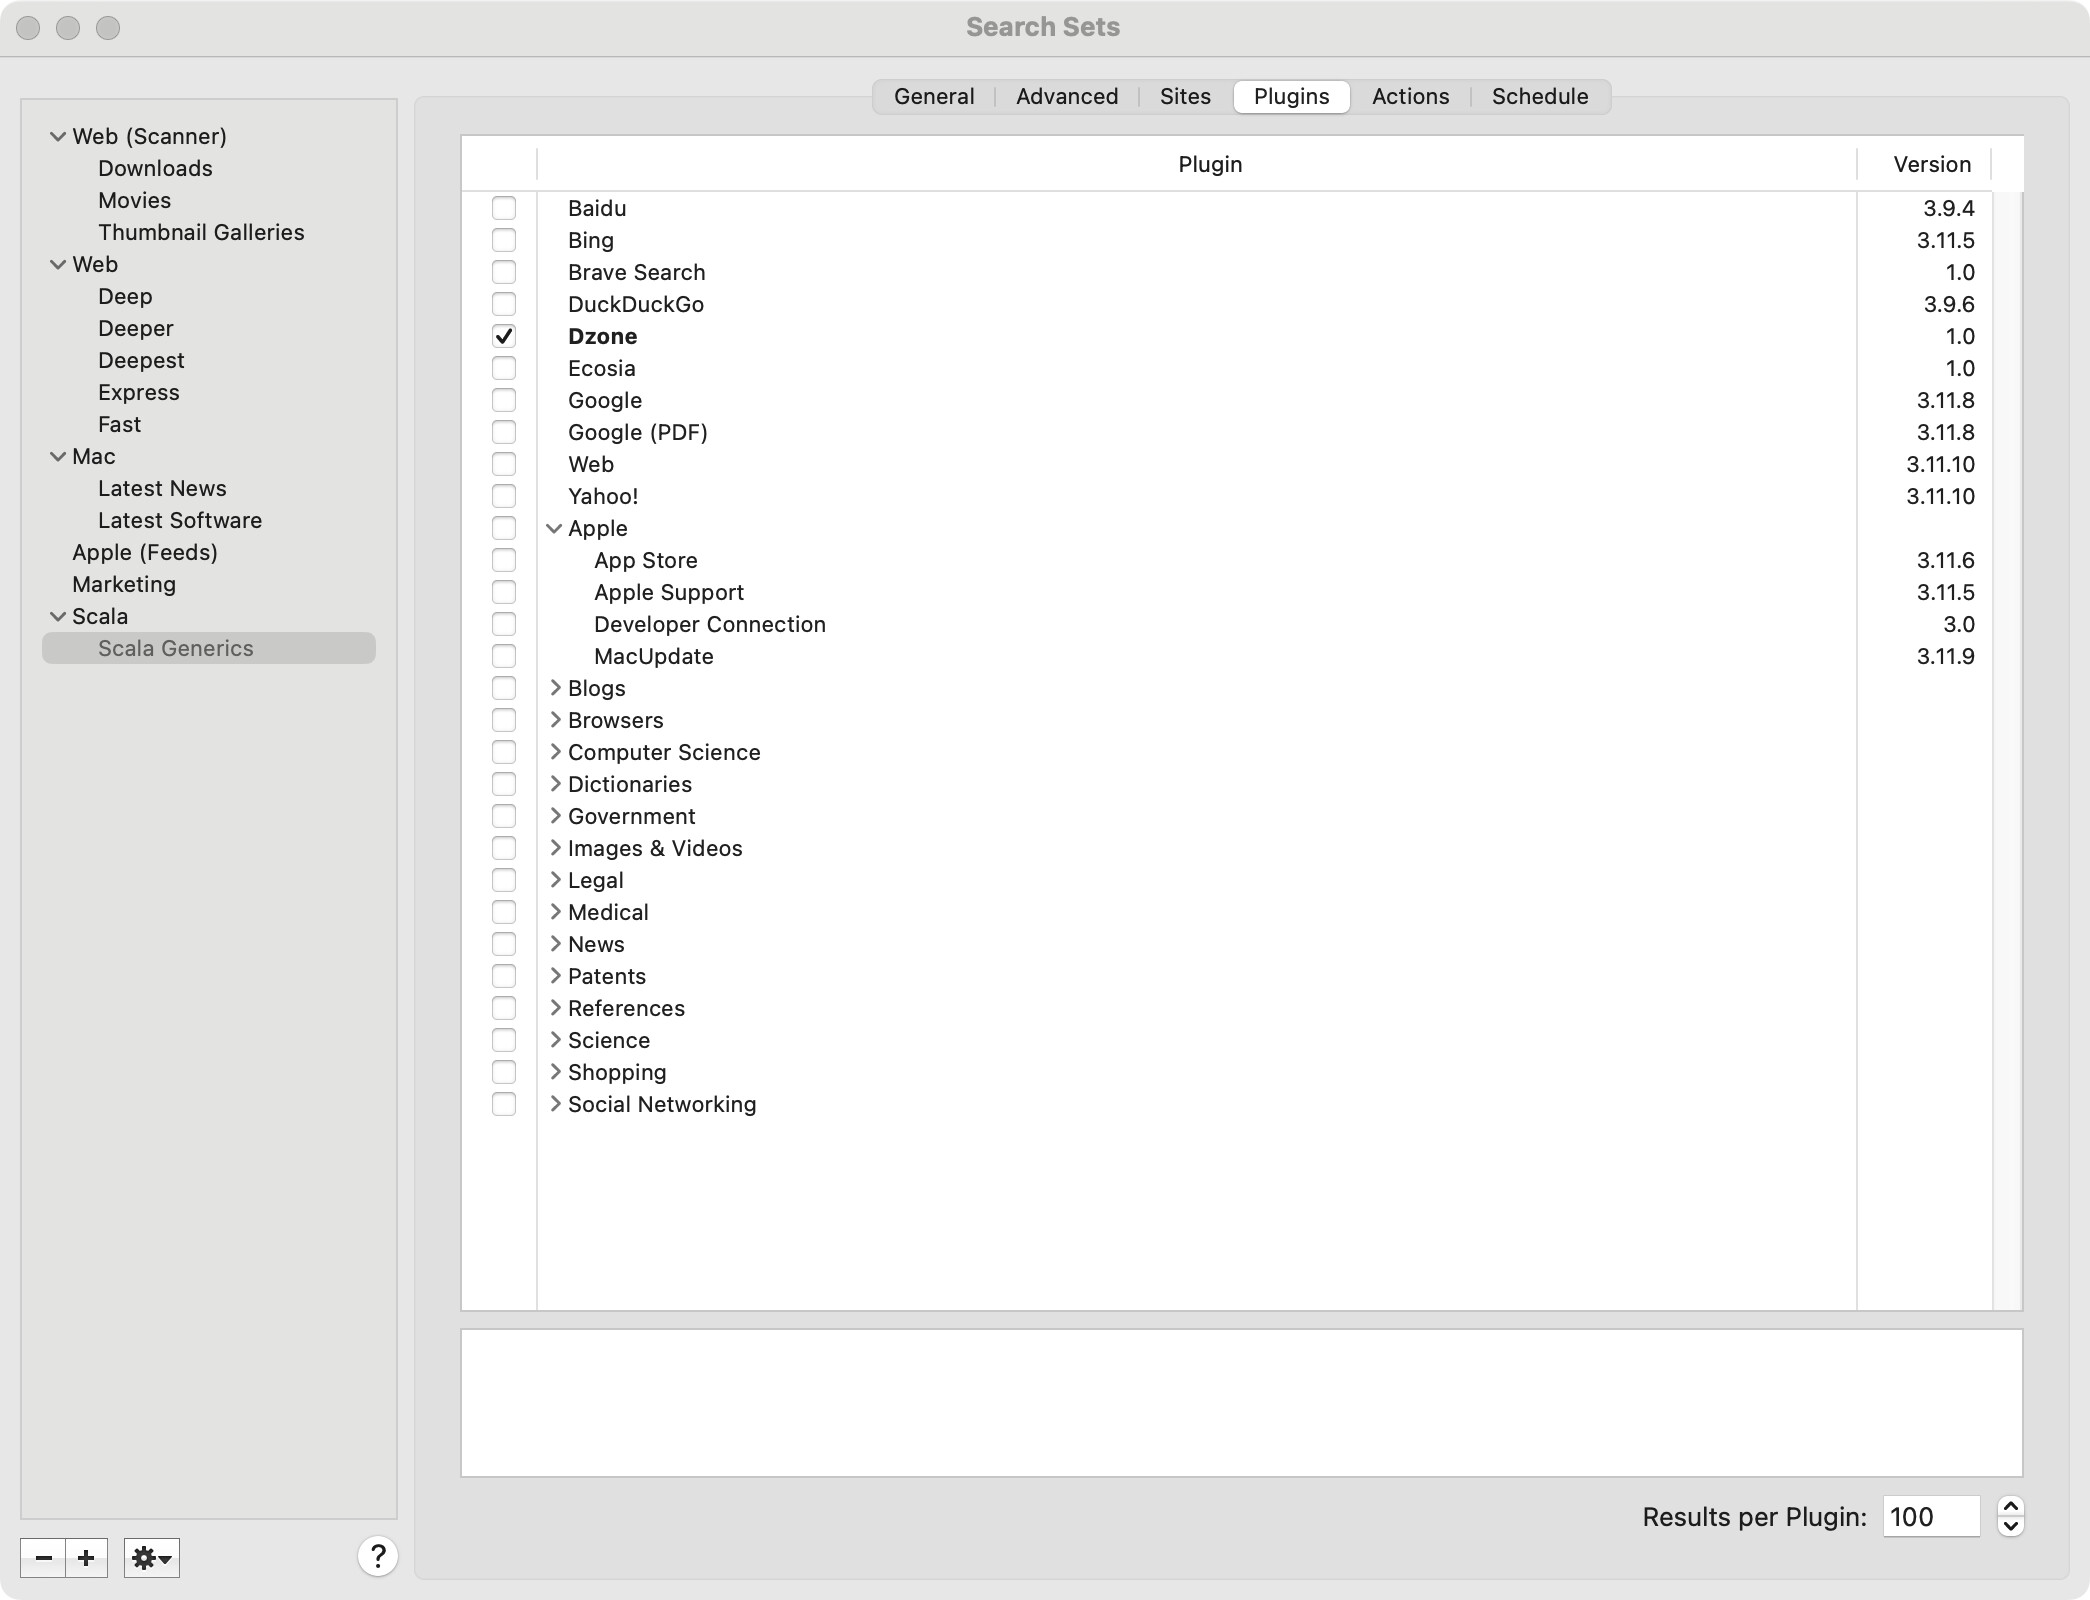Expand the Government group
Image resolution: width=2090 pixels, height=1600 pixels.
(555, 816)
